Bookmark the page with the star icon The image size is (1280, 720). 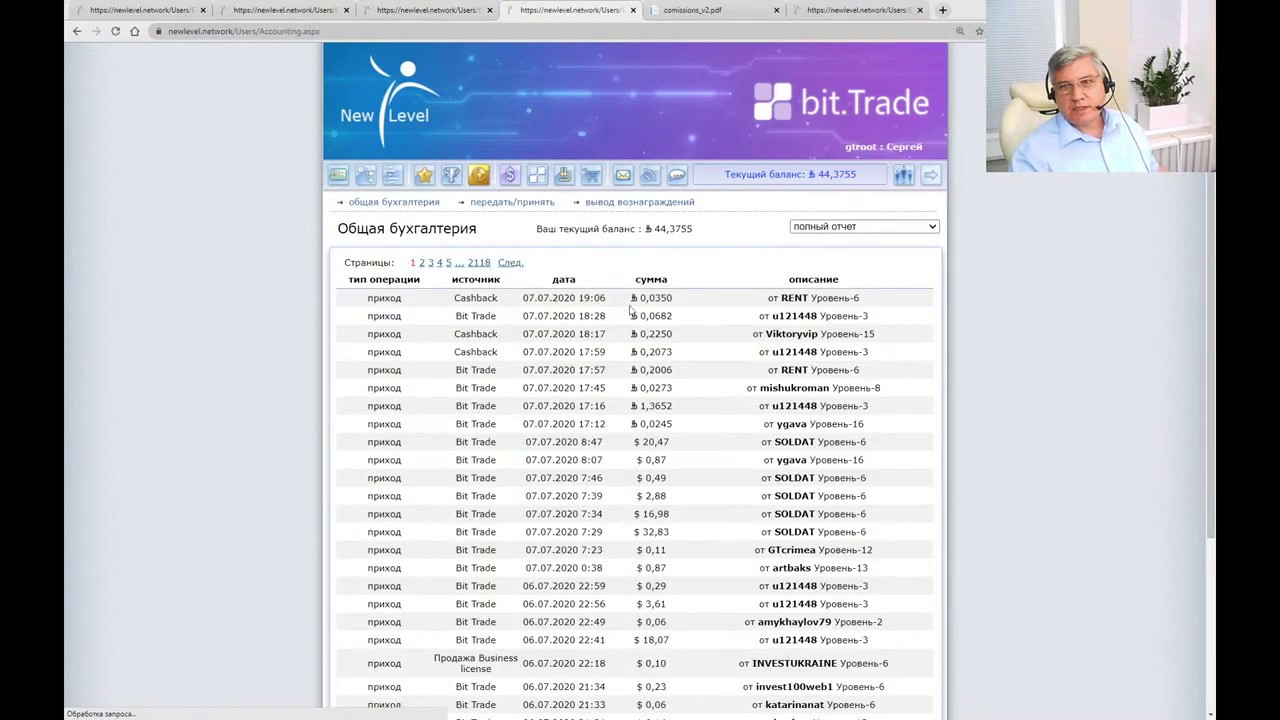tap(979, 31)
